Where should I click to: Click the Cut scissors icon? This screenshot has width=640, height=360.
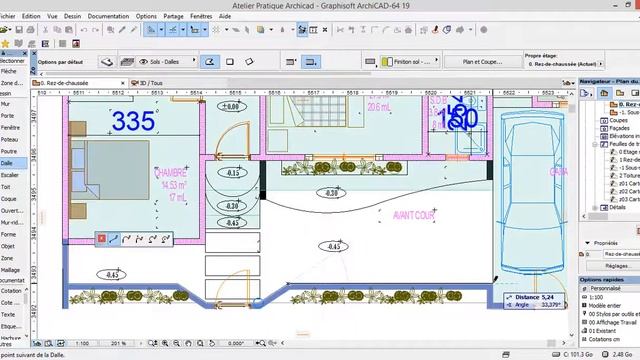click(x=45, y=30)
